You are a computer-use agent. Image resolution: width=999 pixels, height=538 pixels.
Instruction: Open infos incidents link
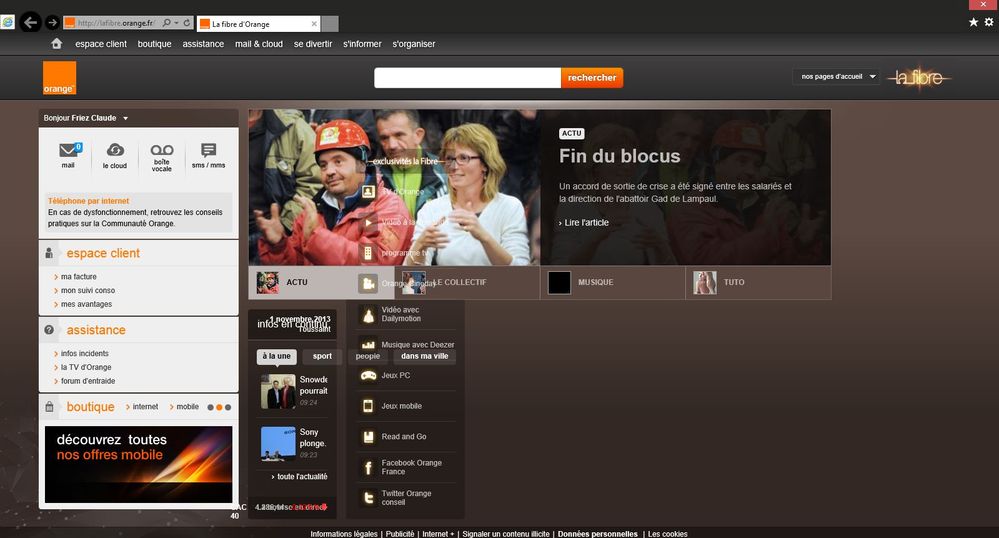click(x=85, y=353)
